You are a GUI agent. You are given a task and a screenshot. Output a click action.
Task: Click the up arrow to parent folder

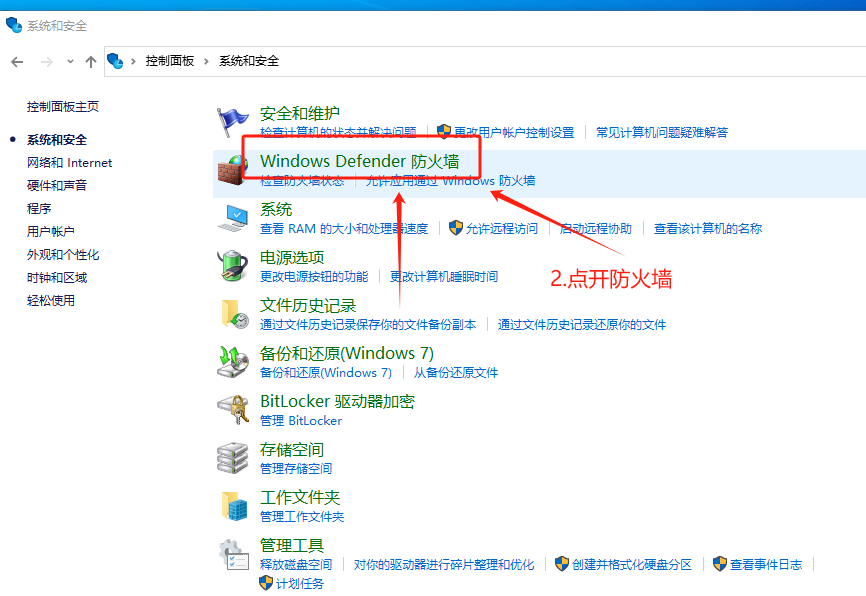(x=90, y=60)
